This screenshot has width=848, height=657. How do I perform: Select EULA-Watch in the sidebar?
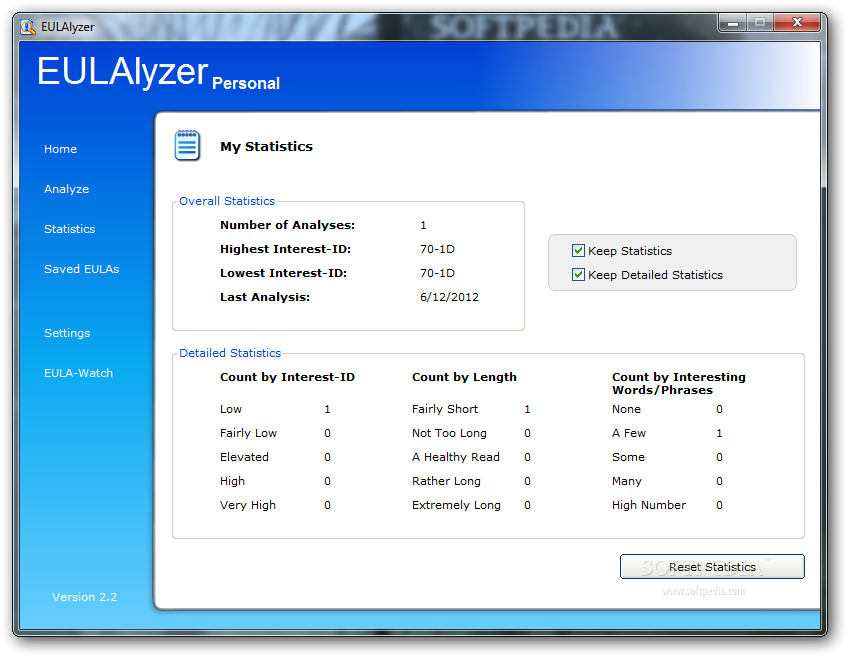tap(78, 373)
